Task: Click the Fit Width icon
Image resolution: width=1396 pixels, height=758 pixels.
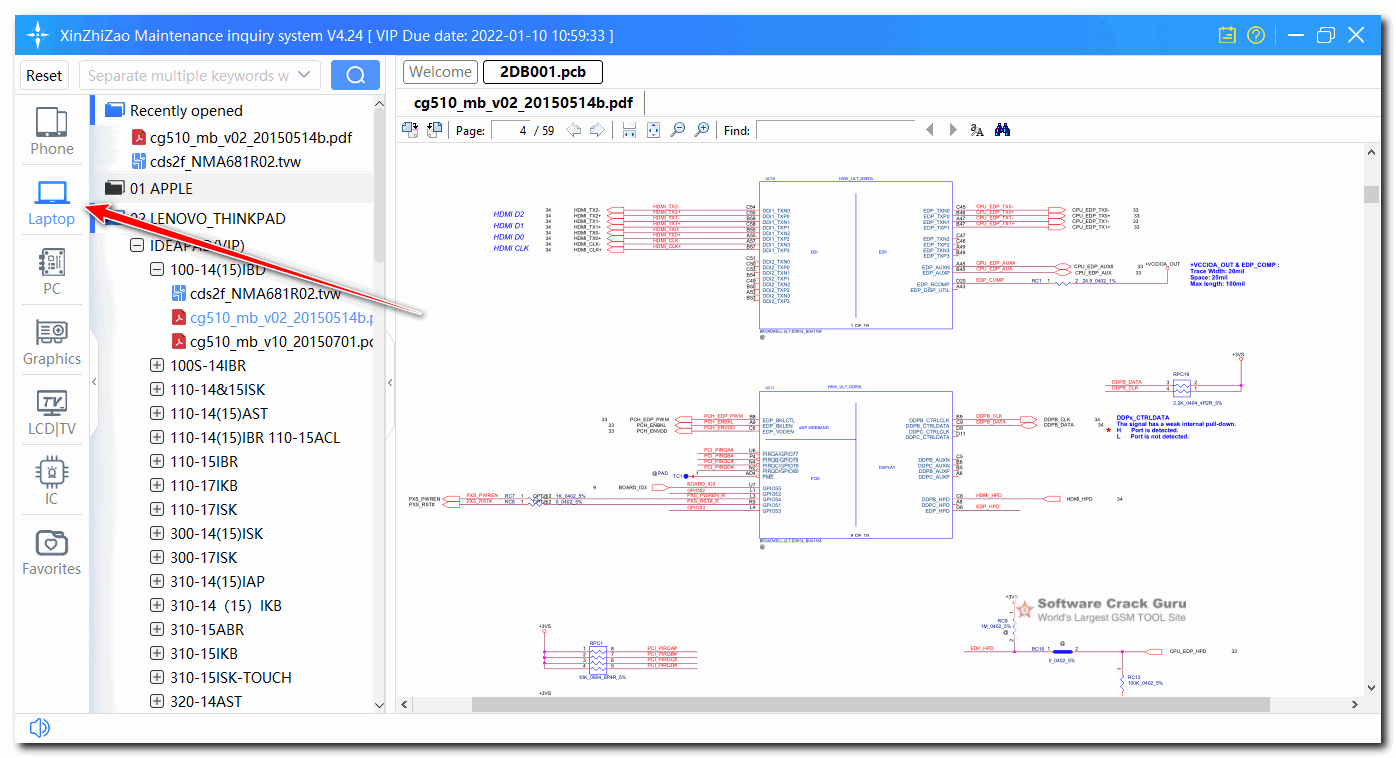Action: 628,129
